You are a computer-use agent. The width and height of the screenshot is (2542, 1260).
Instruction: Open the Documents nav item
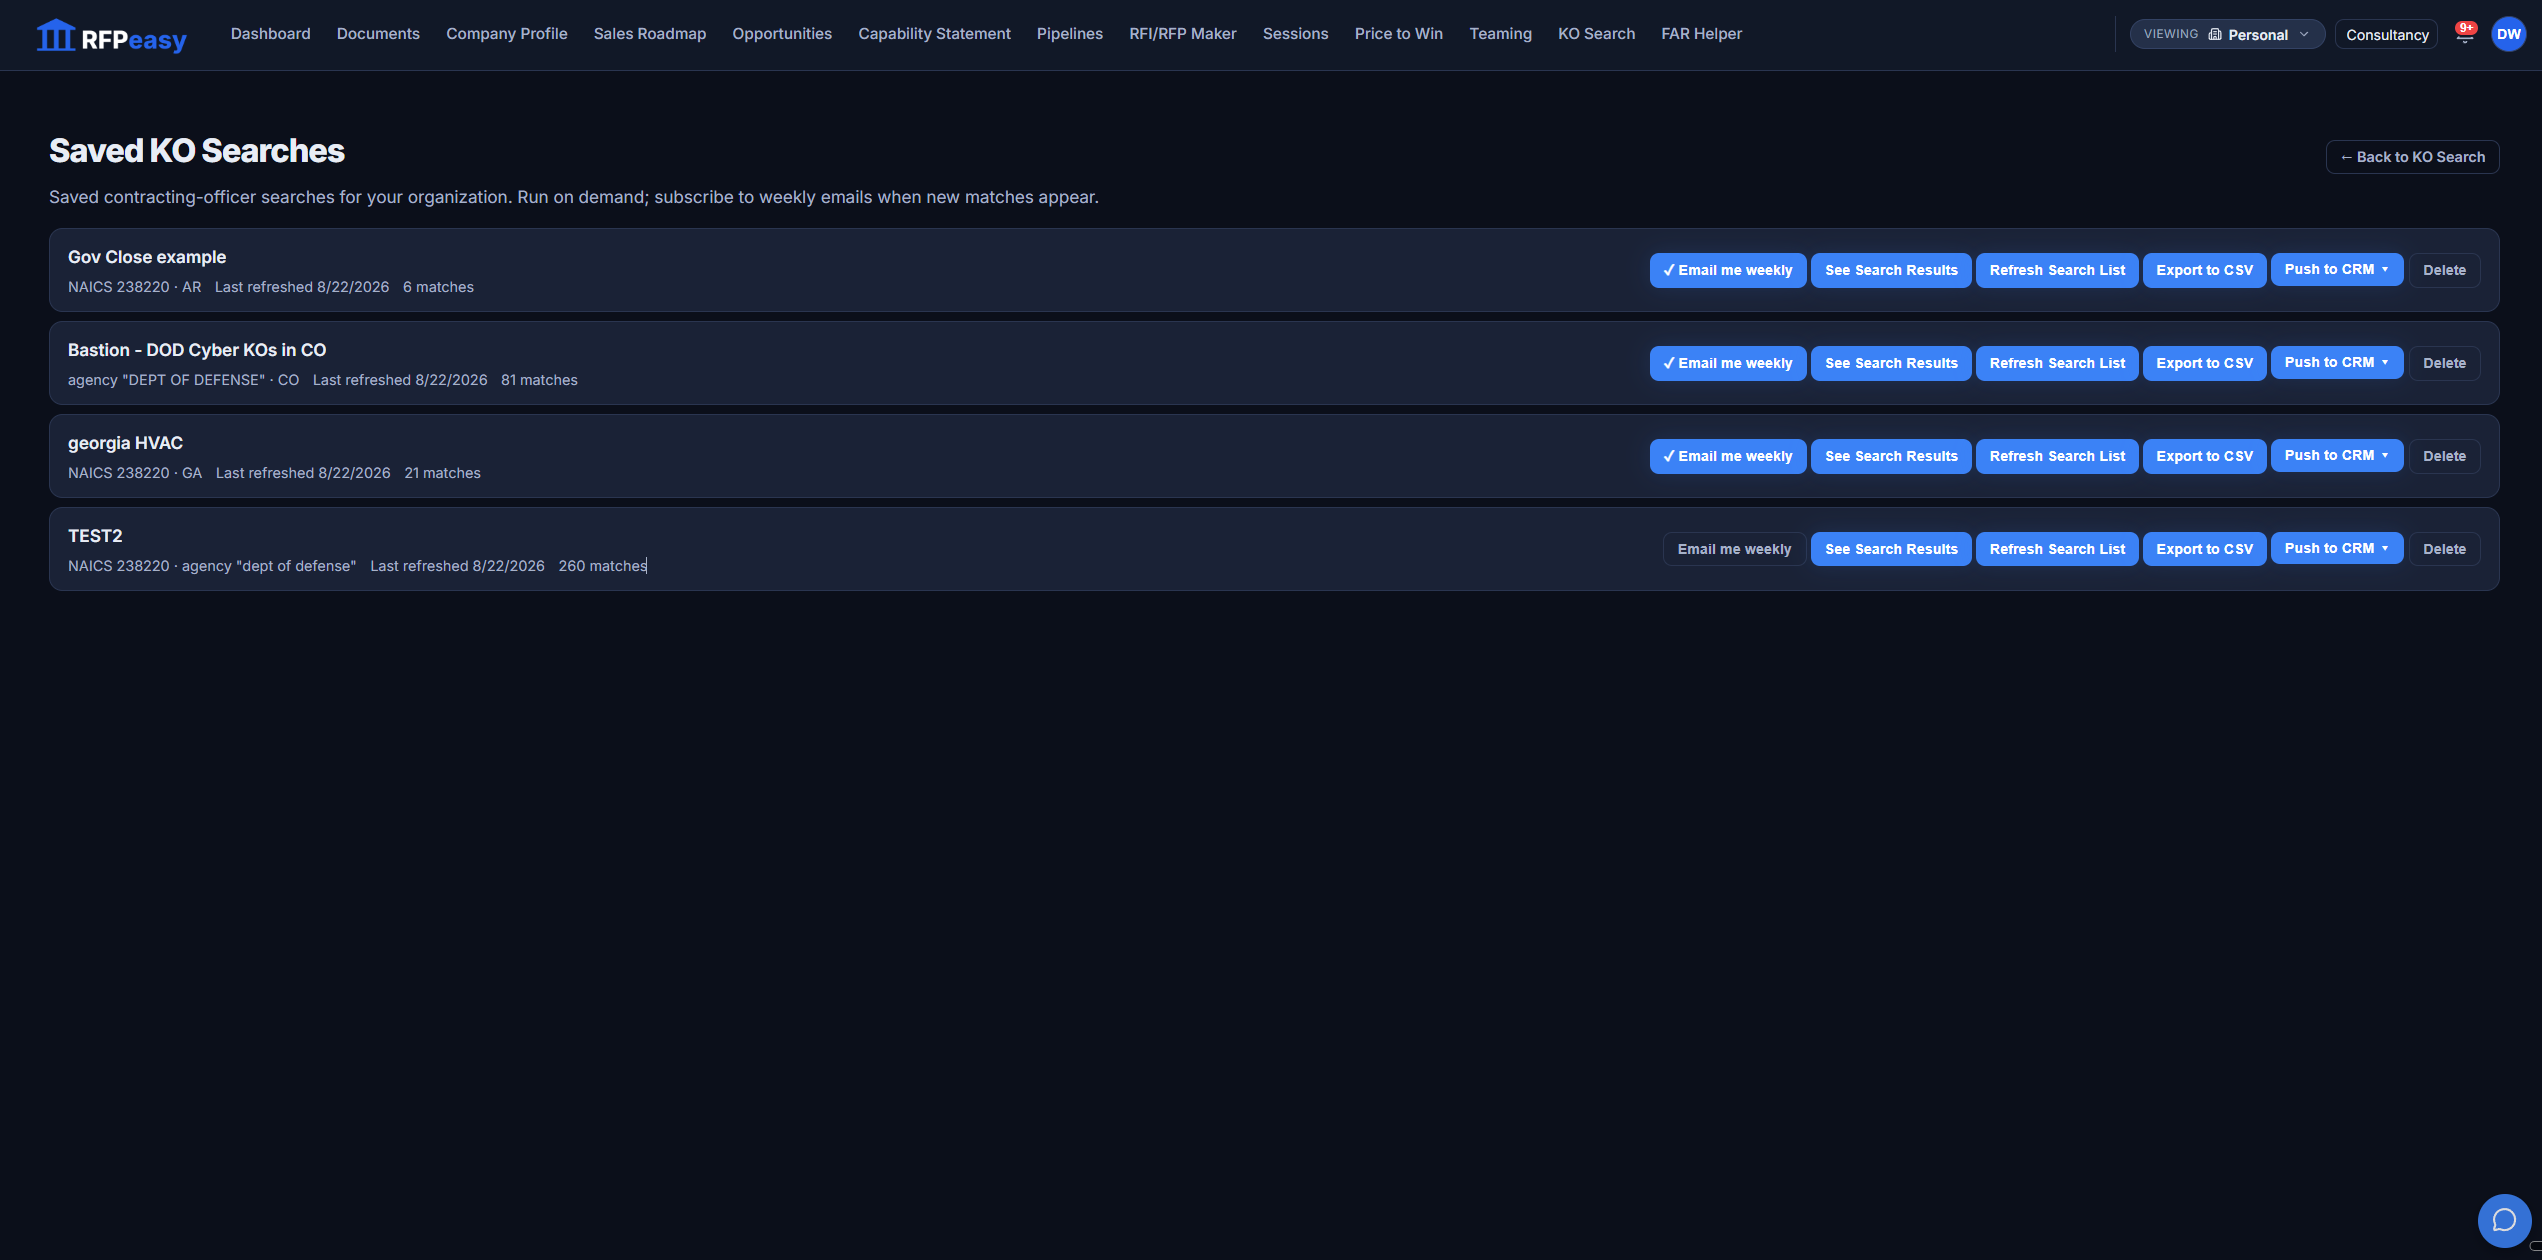point(378,34)
